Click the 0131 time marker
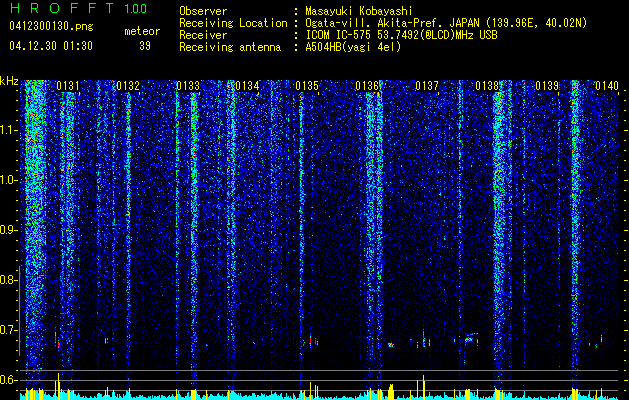Image resolution: width=629 pixels, height=400 pixels. (x=68, y=86)
